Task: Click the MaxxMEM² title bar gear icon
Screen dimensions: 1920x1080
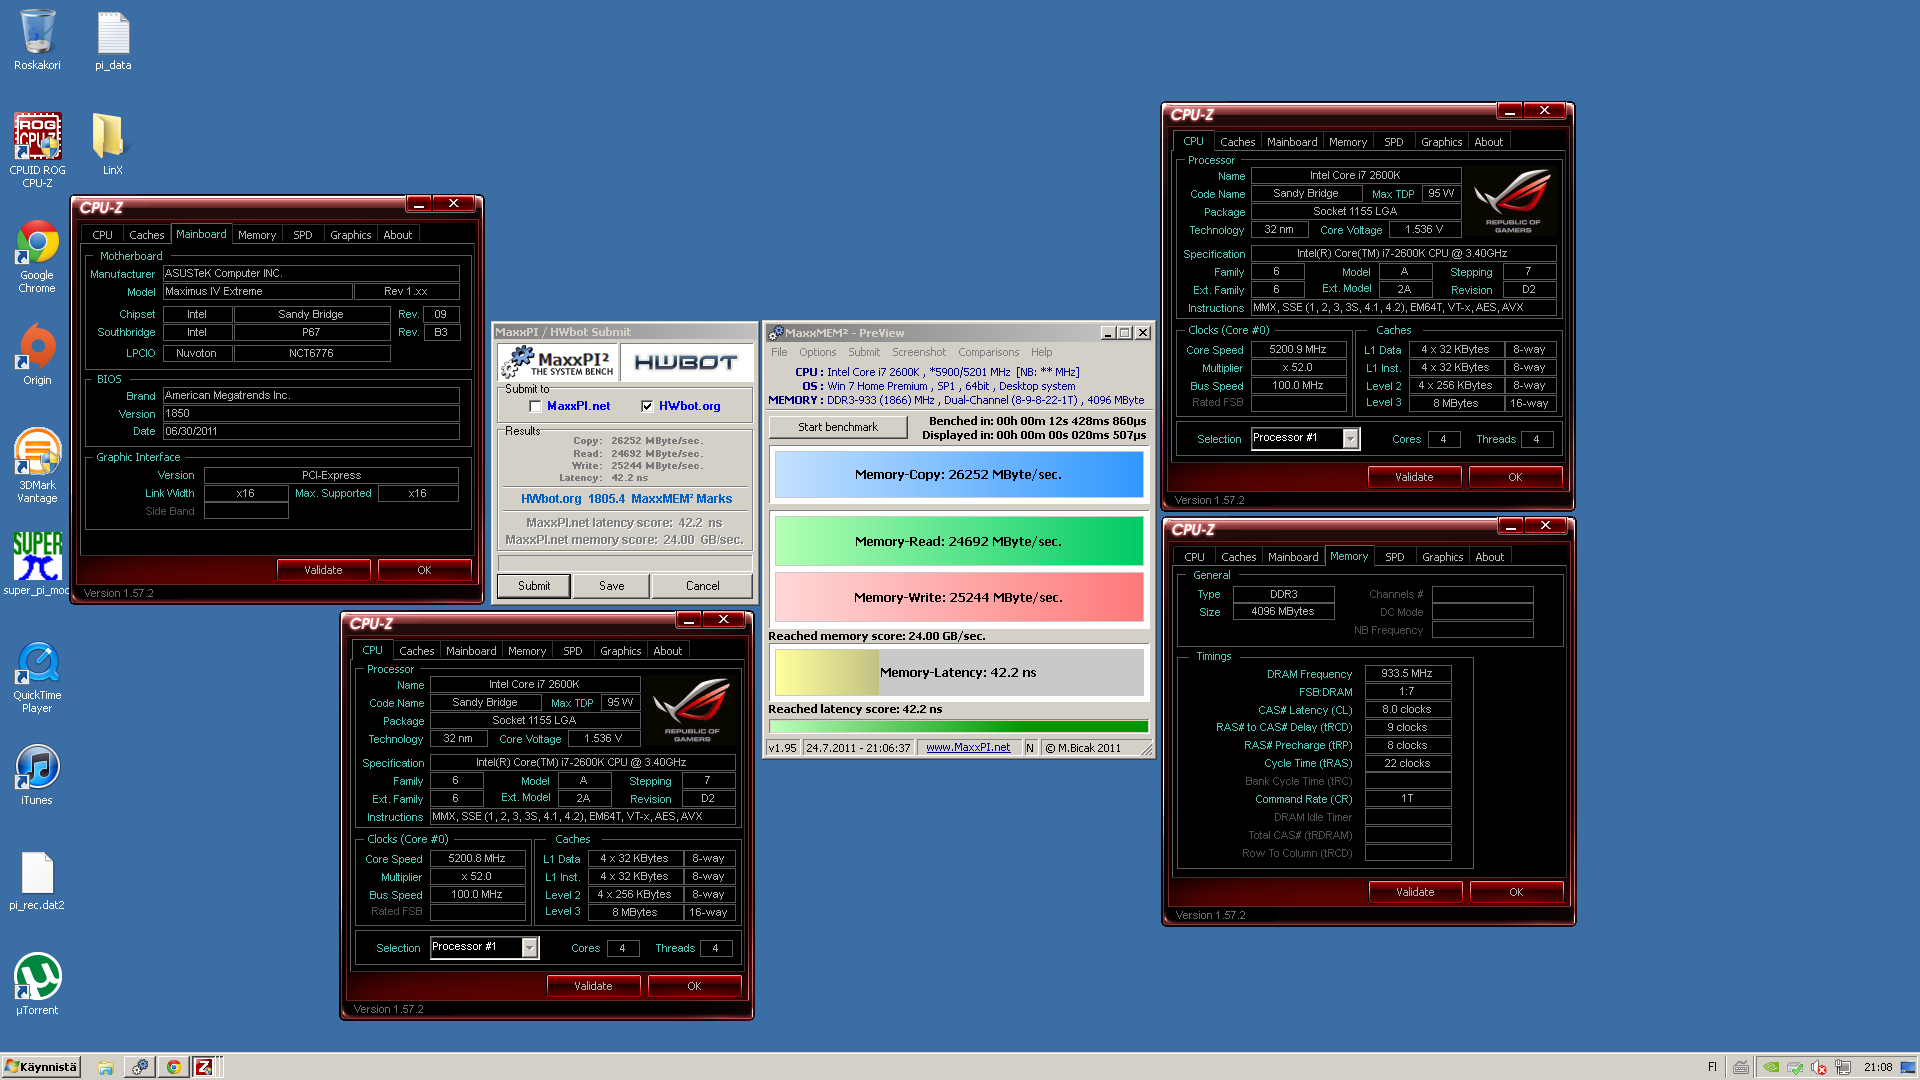Action: tap(775, 333)
